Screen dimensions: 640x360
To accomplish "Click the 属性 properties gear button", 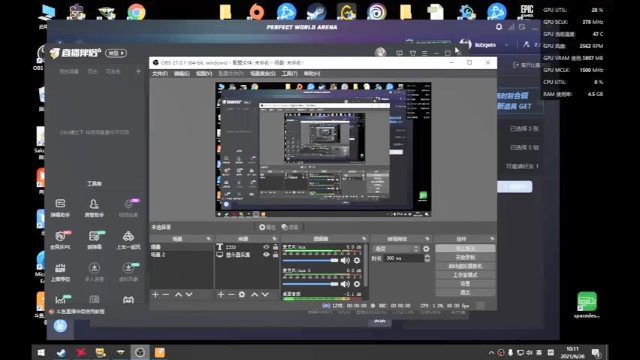I will tap(267, 227).
